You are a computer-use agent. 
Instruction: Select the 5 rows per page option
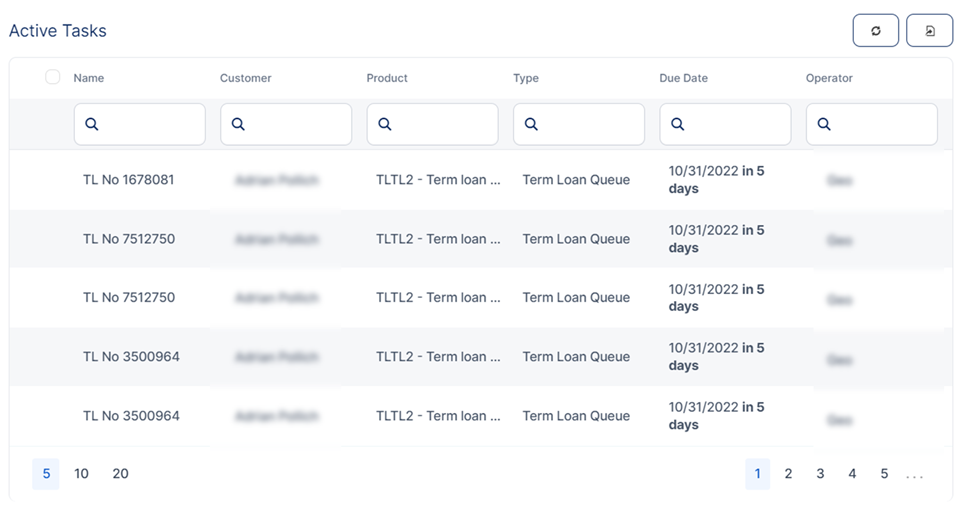point(45,474)
